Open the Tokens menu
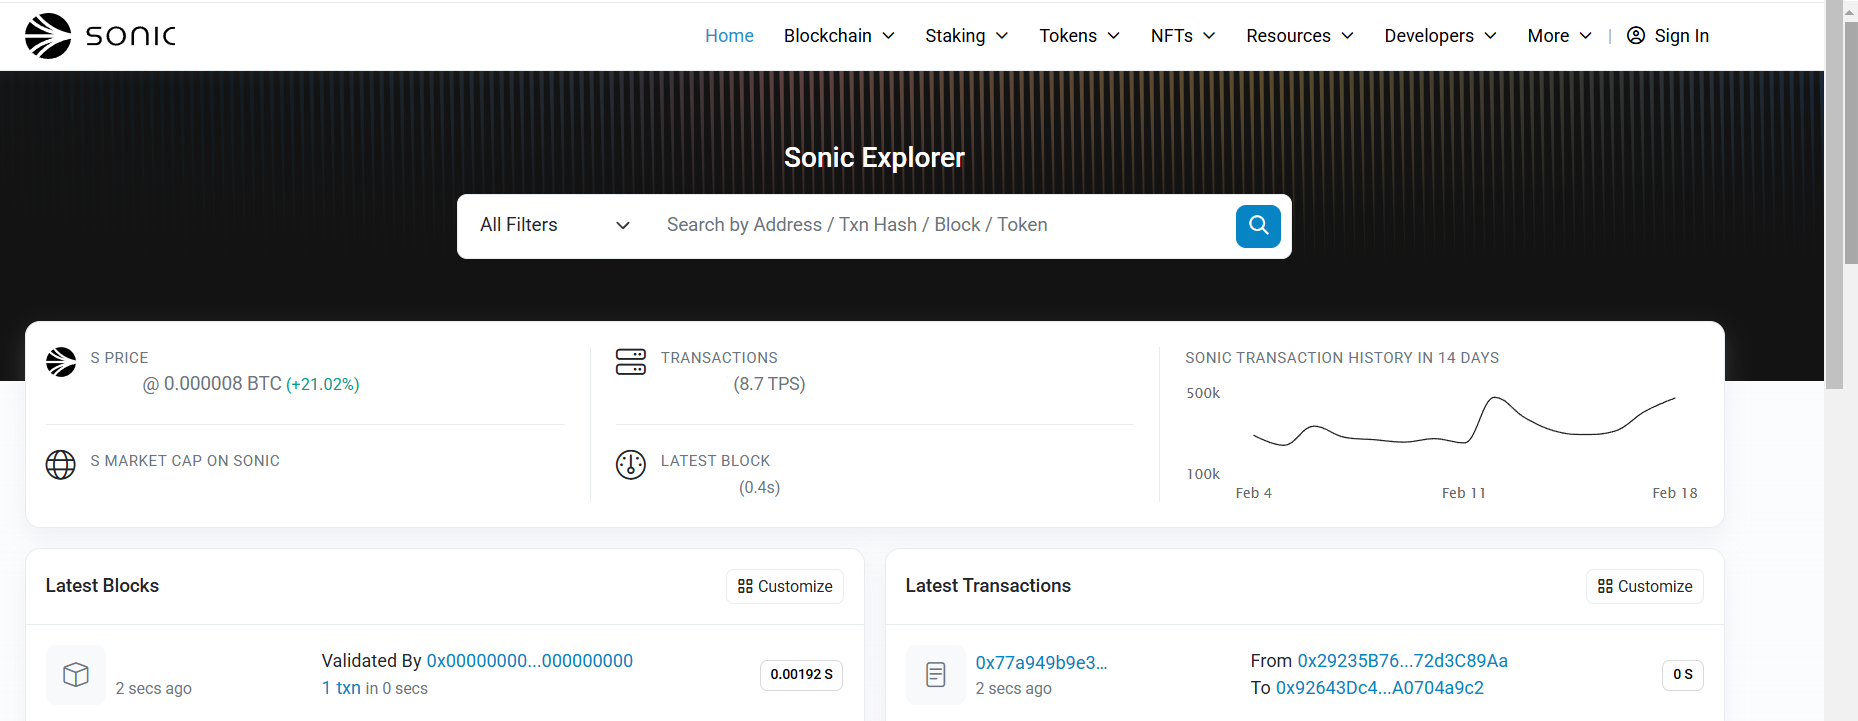1858x721 pixels. pyautogui.click(x=1079, y=36)
